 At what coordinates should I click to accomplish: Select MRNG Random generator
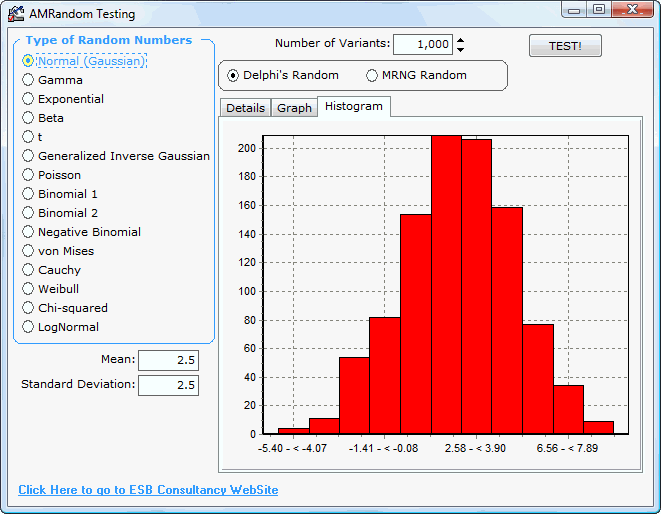pyautogui.click(x=372, y=75)
